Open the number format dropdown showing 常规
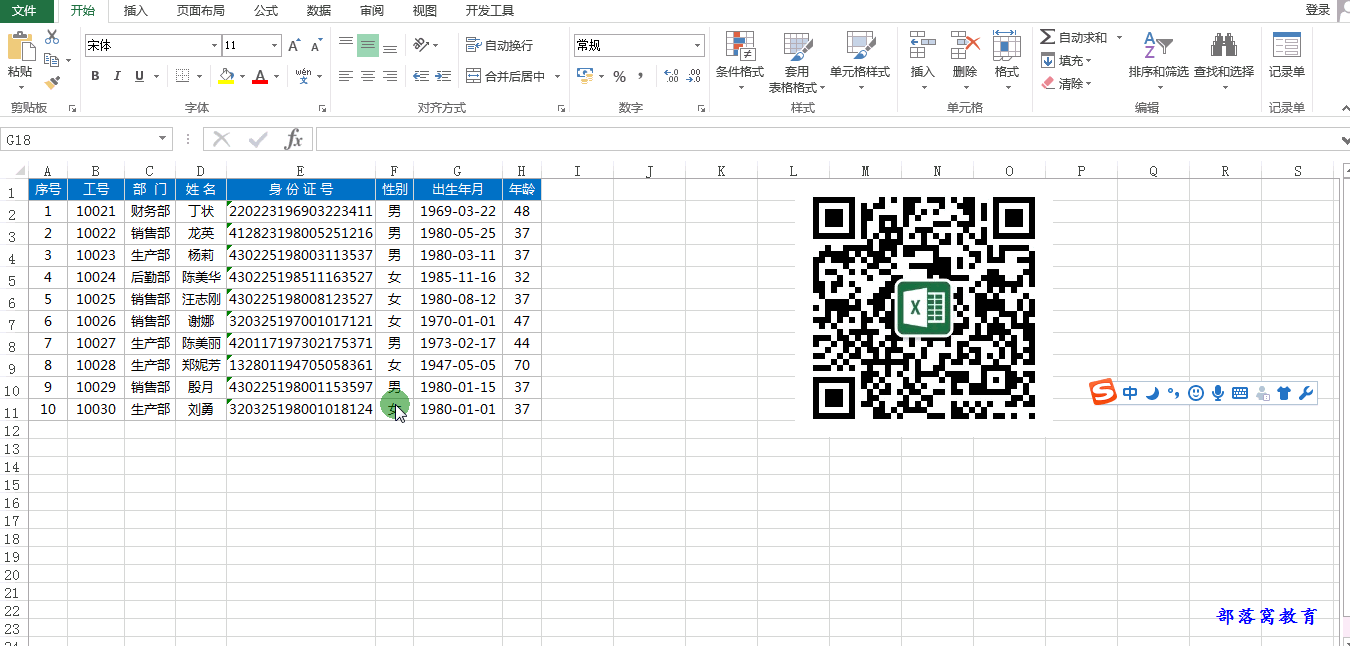 698,46
